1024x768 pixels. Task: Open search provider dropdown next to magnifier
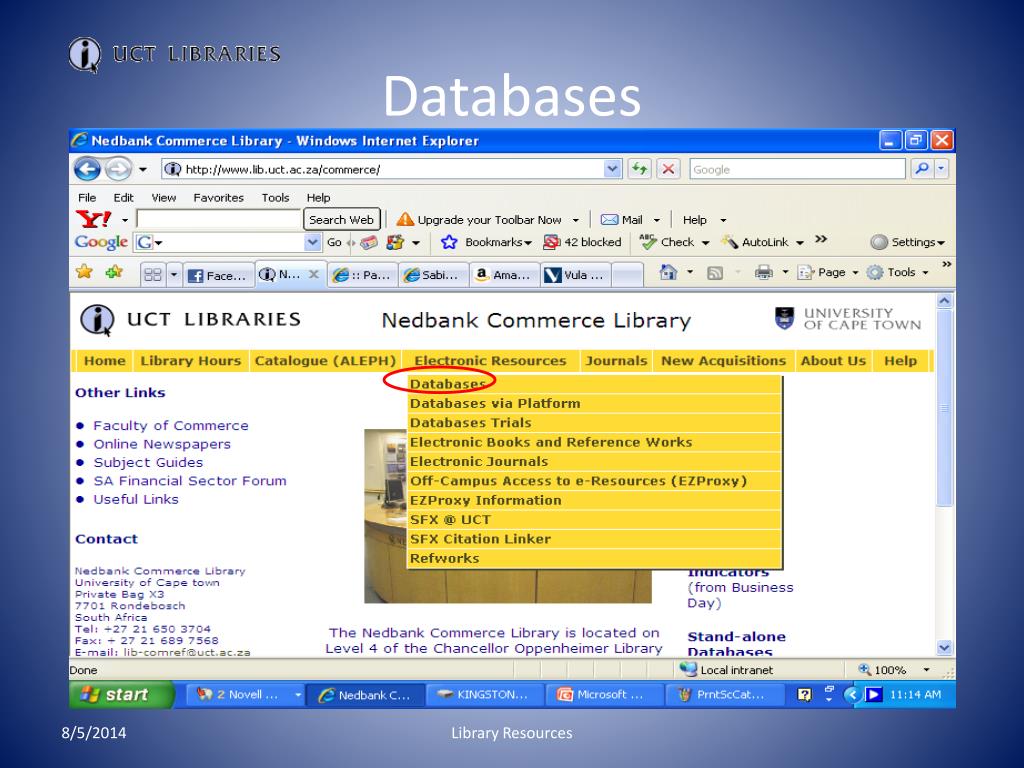tap(941, 169)
